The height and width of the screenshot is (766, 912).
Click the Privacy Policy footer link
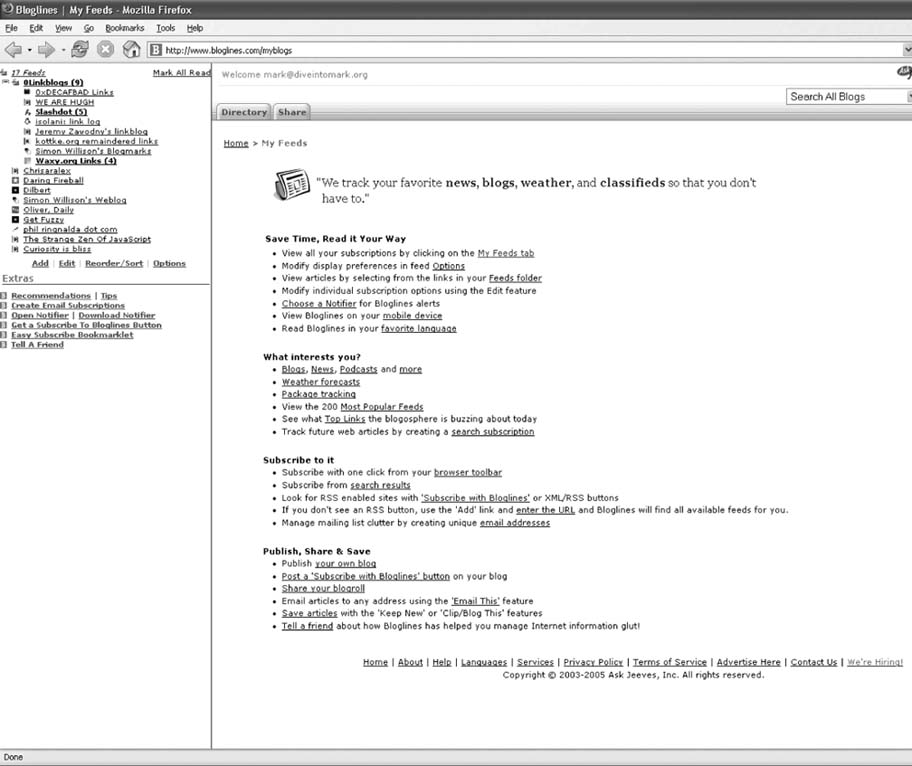click(593, 662)
